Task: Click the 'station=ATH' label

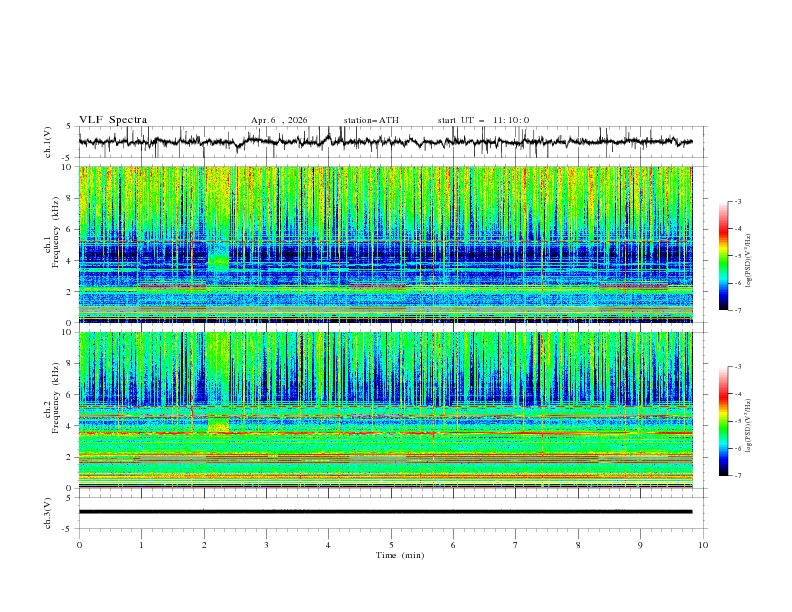Action: click(371, 120)
